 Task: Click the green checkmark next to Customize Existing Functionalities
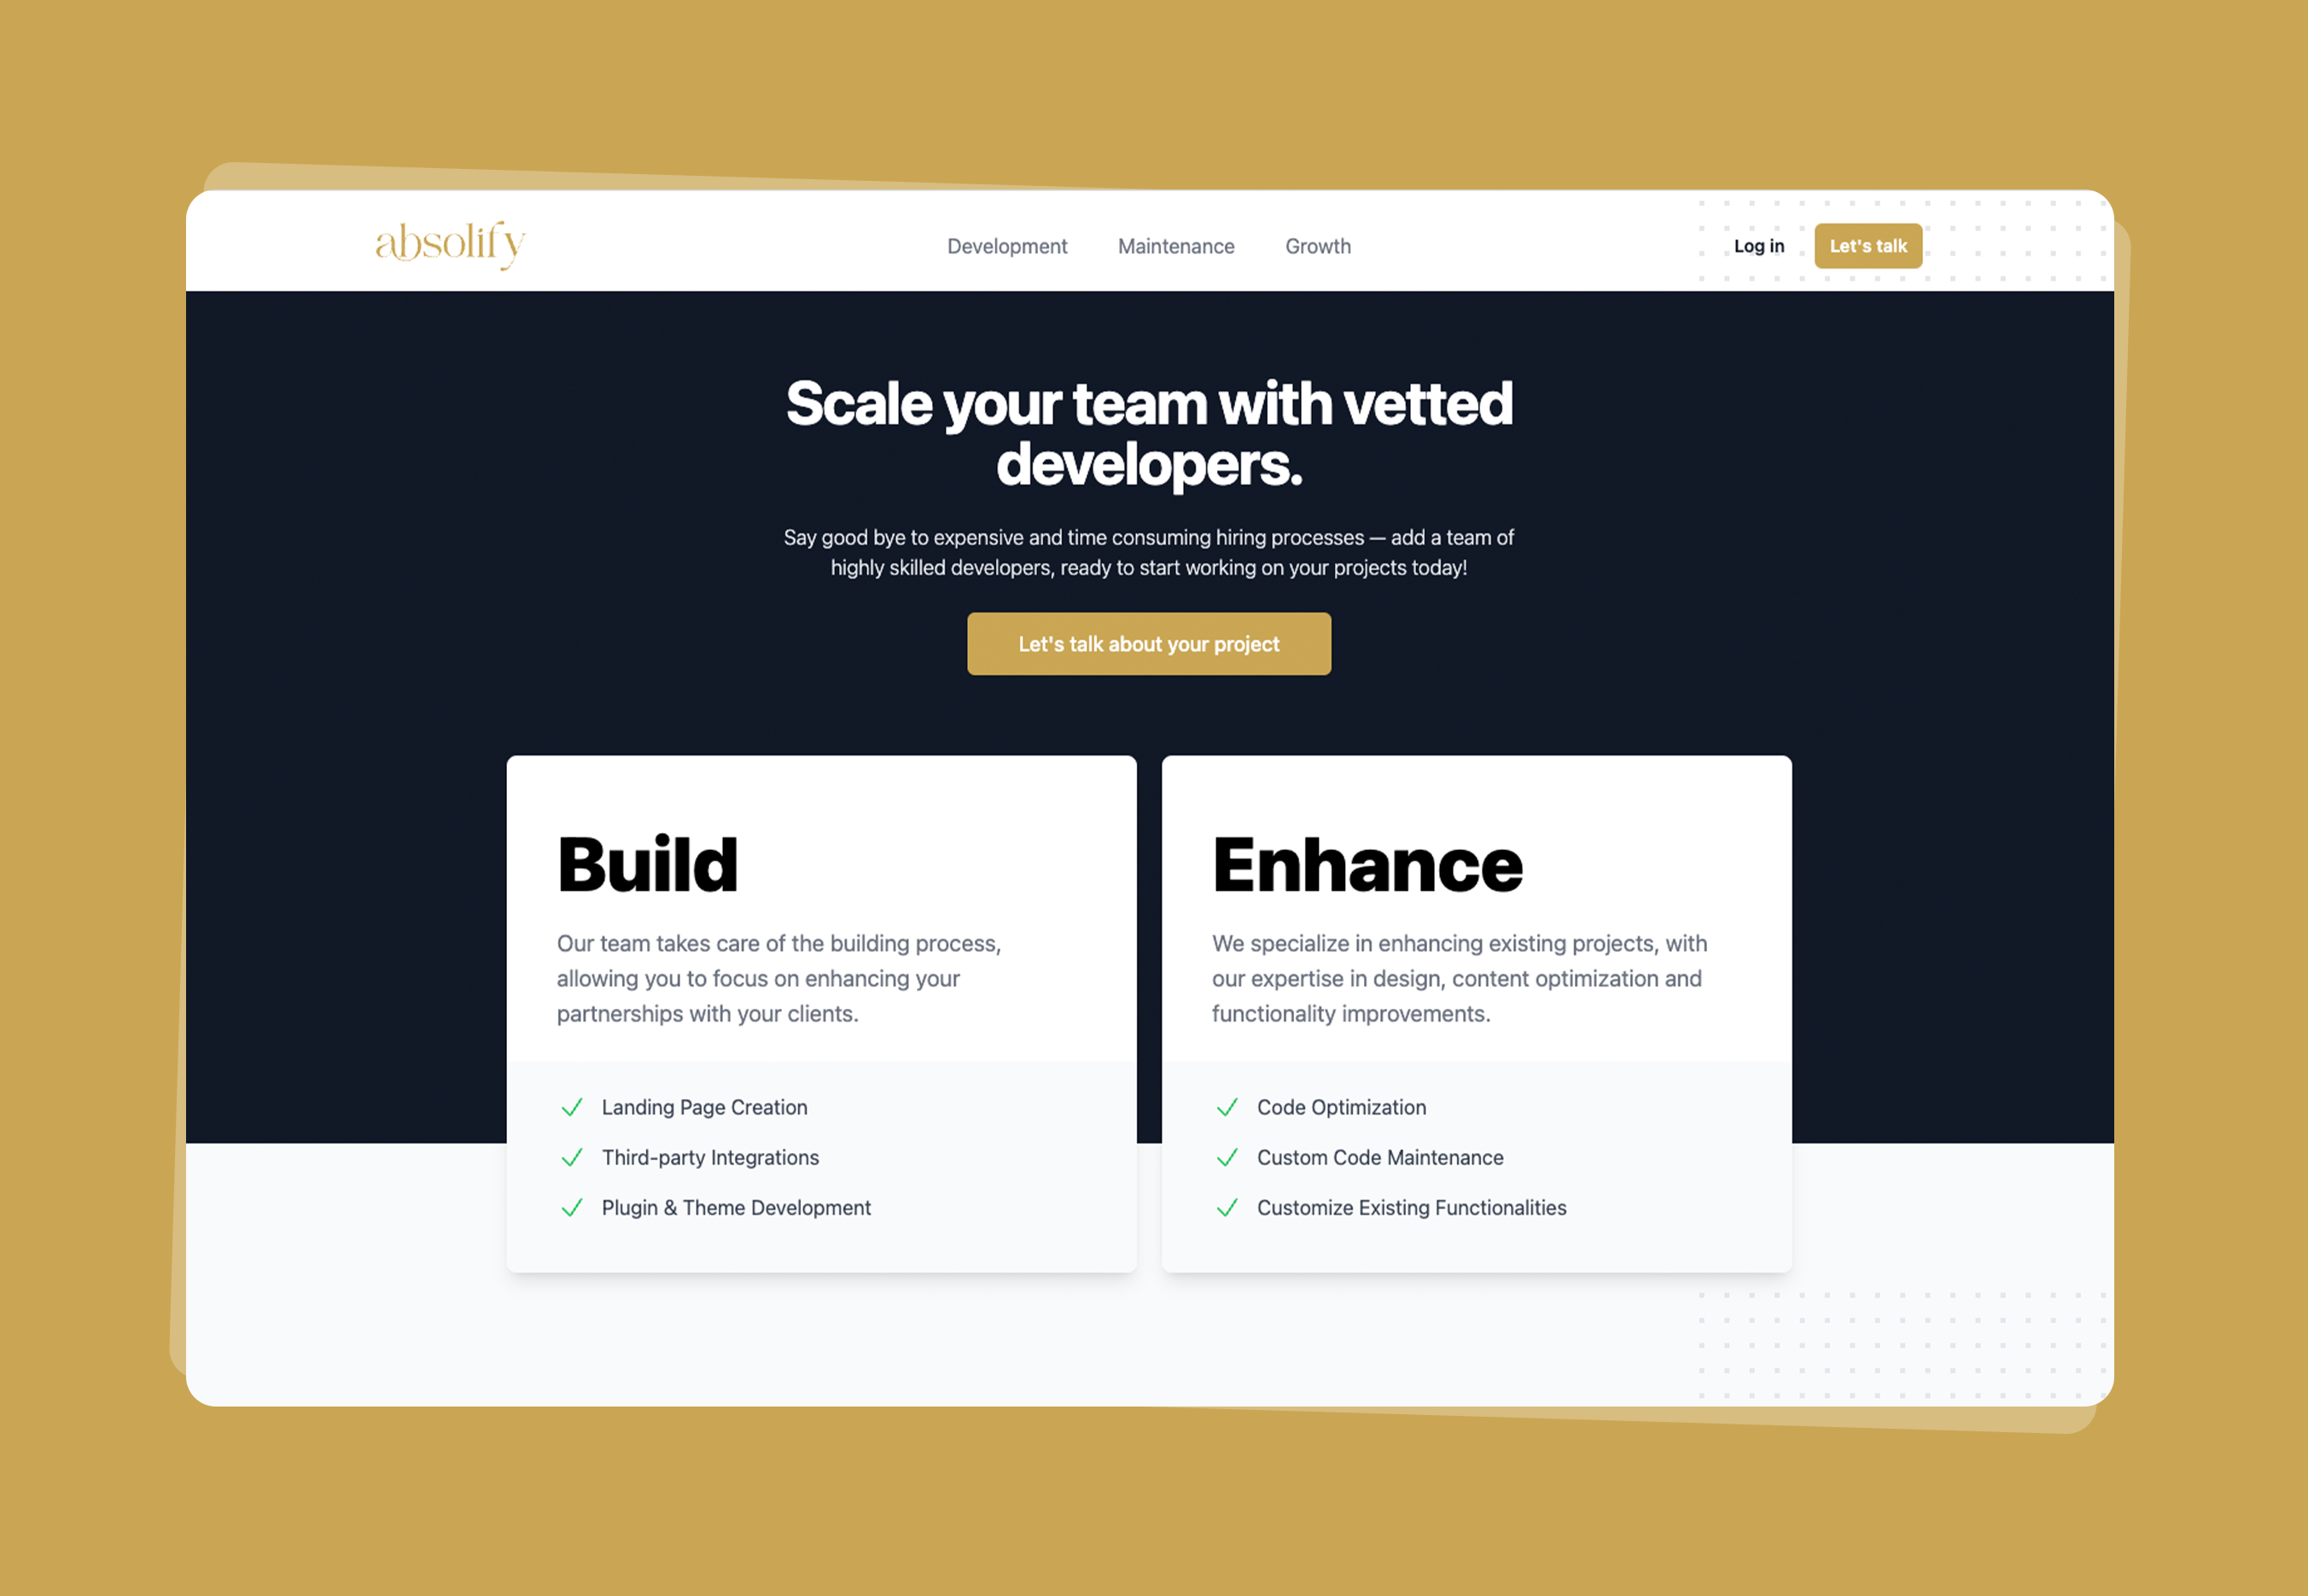point(1229,1209)
